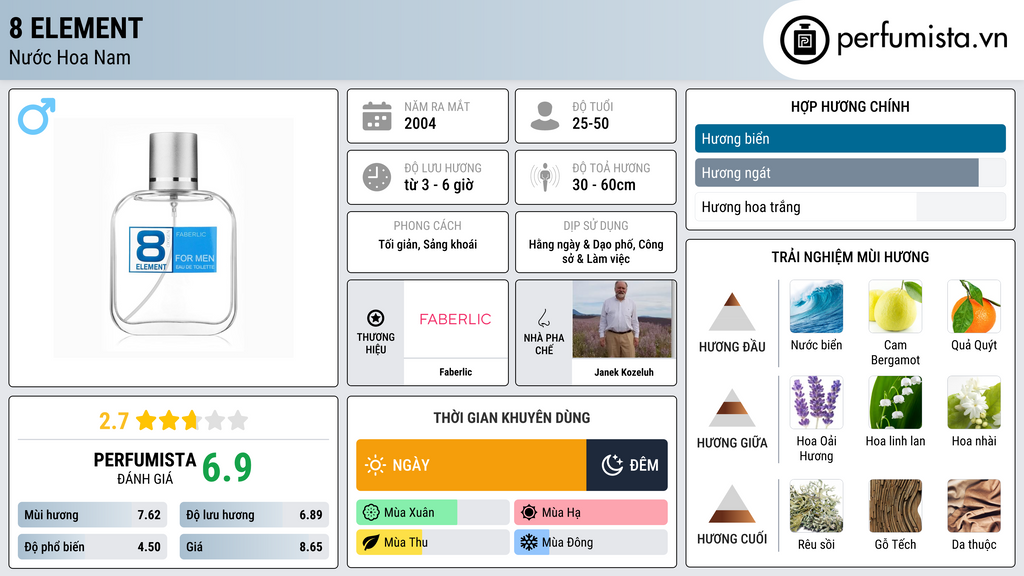Click the perfumista.vn perfume bottle logo icon
The width and height of the screenshot is (1024, 576).
pos(805,40)
